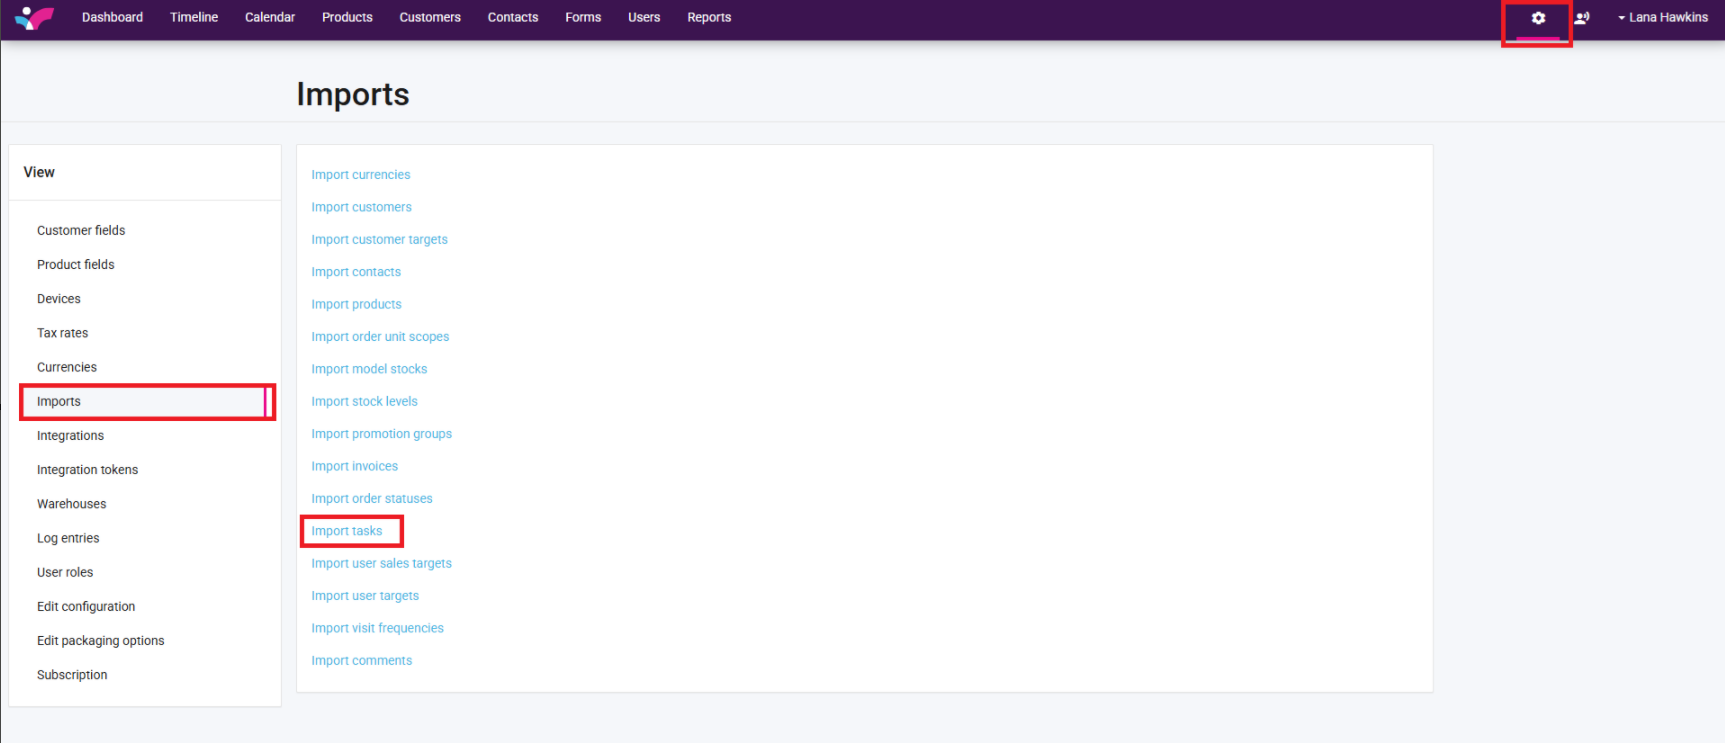The height and width of the screenshot is (743, 1725).
Task: Open the Import customers link
Action: click(361, 207)
